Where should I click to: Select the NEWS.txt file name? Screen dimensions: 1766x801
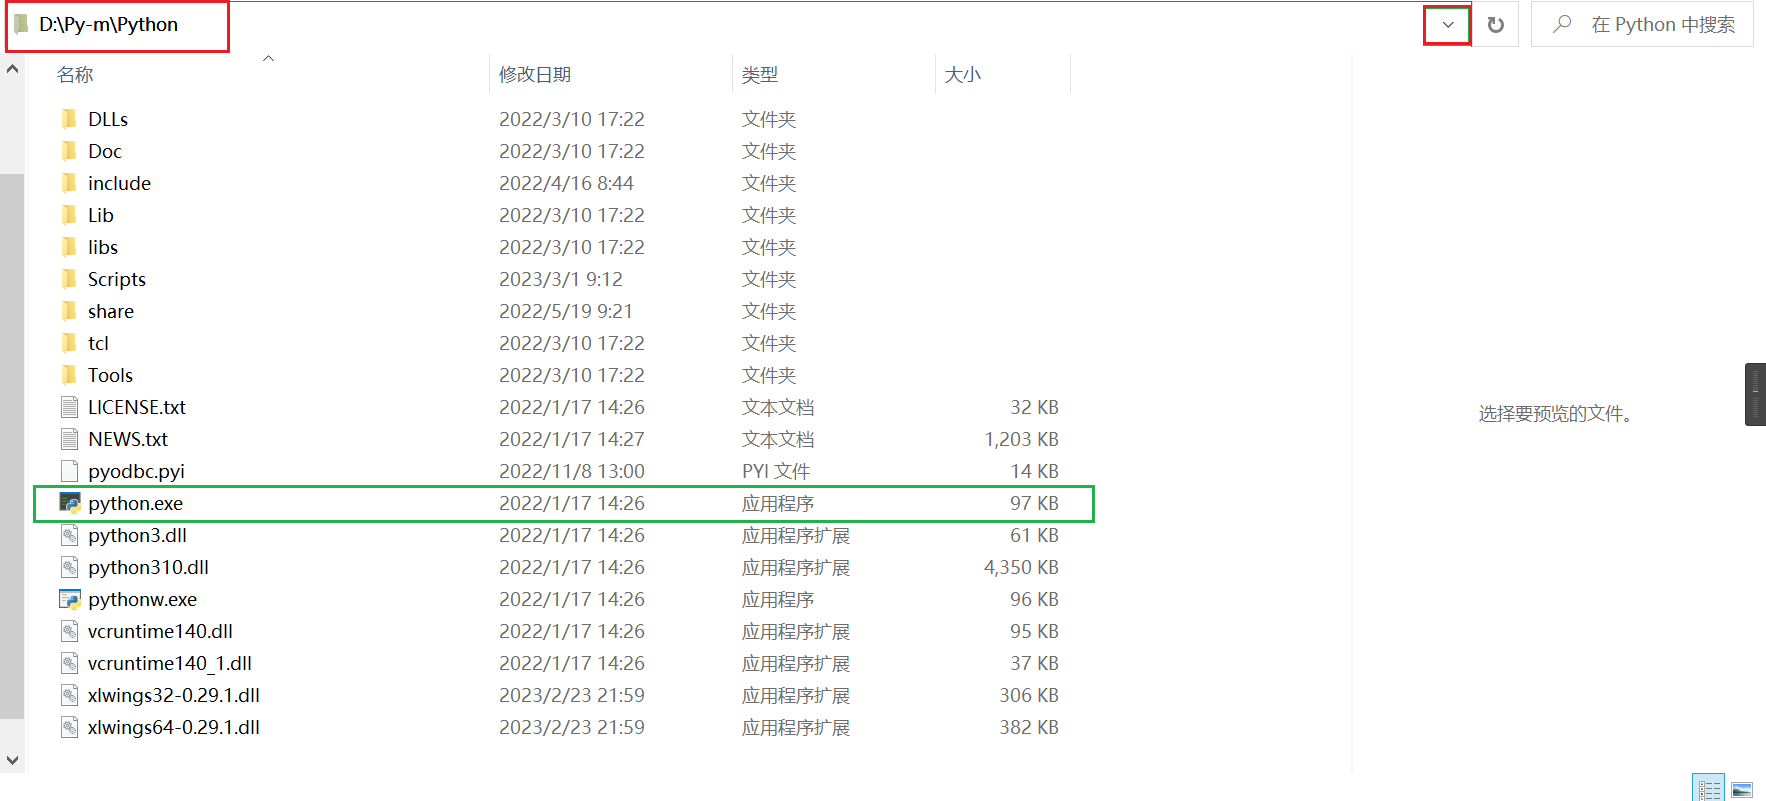click(128, 439)
